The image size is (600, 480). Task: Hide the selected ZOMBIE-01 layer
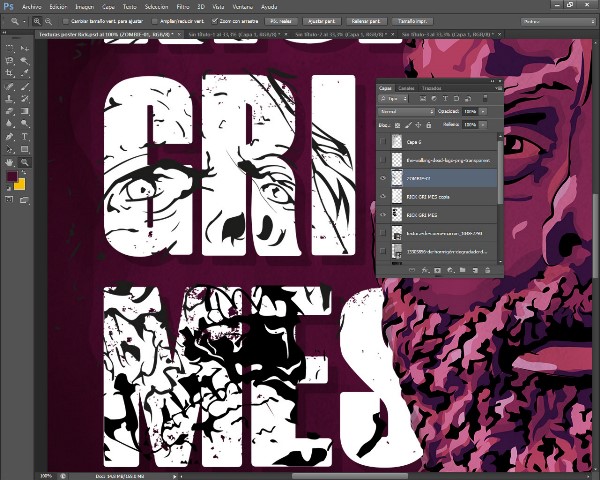[383, 178]
